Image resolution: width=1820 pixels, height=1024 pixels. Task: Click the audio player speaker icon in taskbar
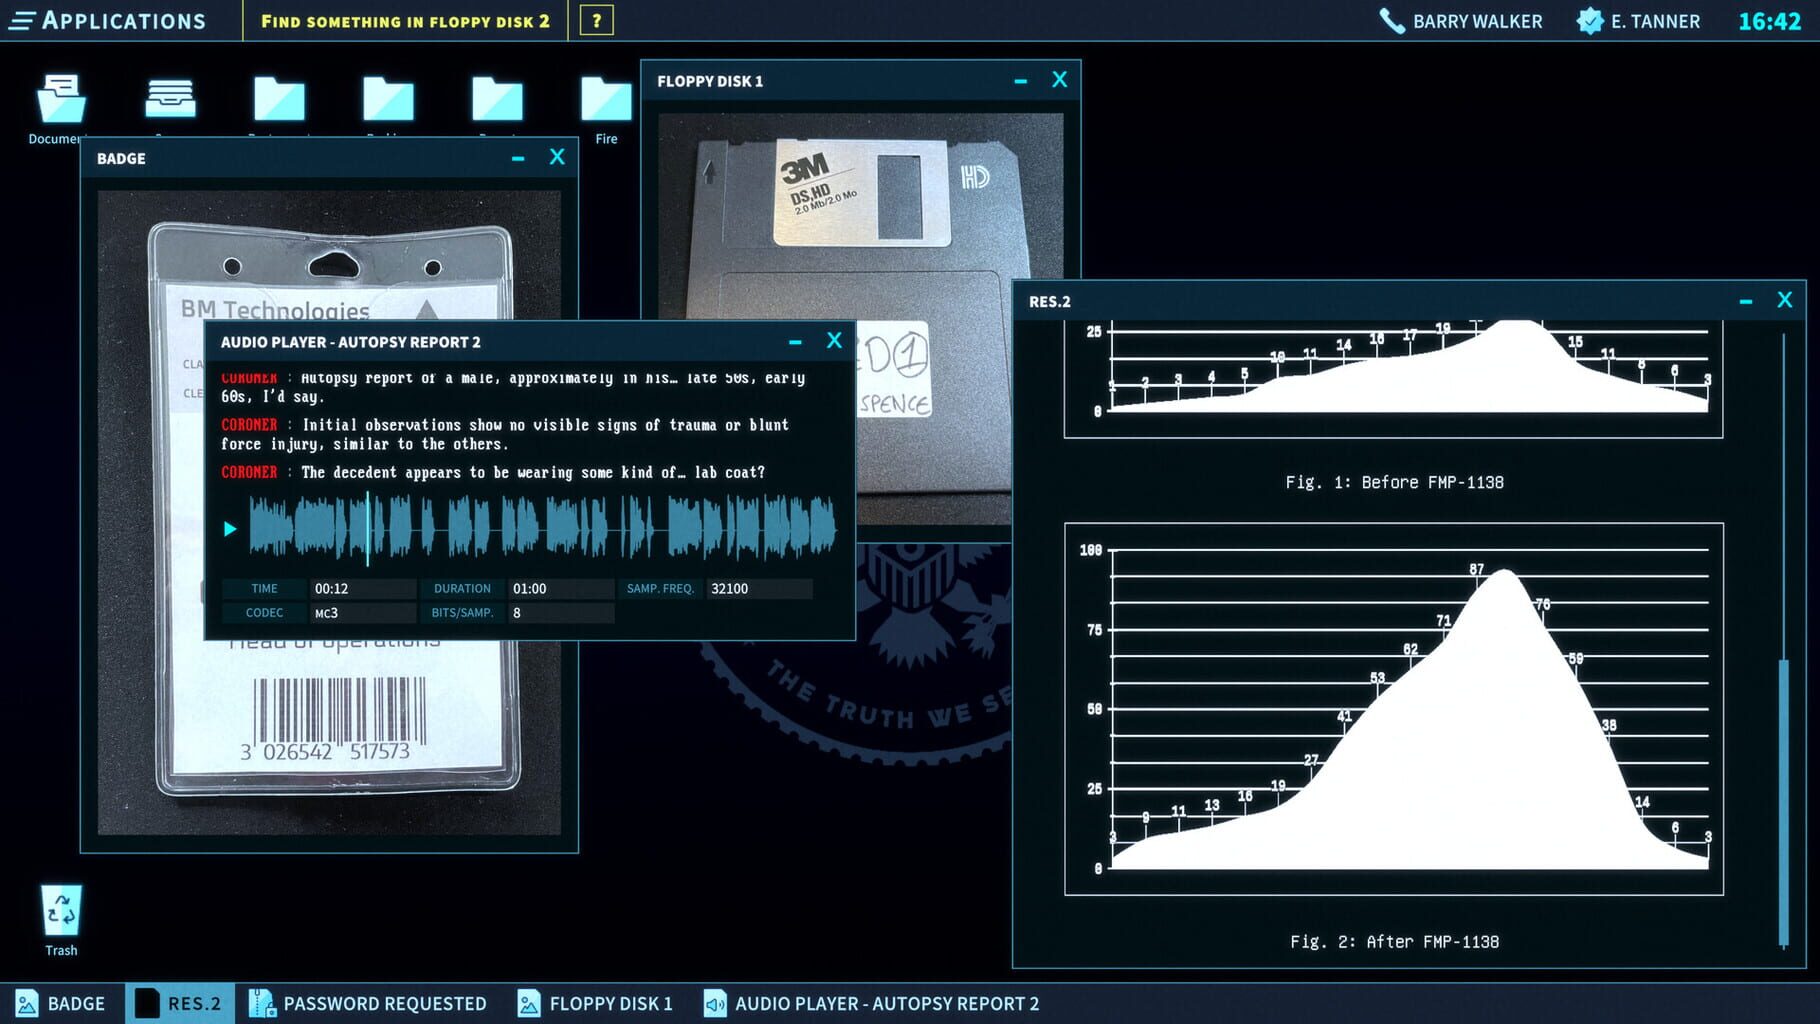pos(714,1003)
